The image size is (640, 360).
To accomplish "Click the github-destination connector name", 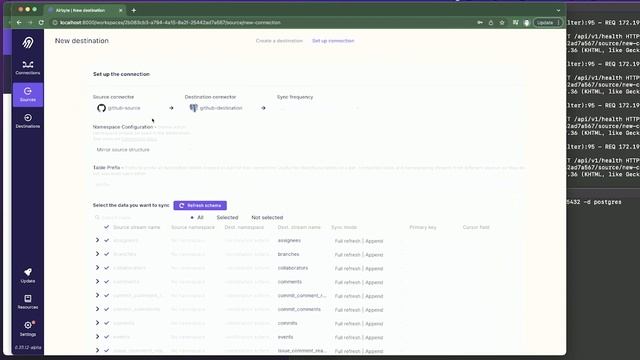I will 221,108.
